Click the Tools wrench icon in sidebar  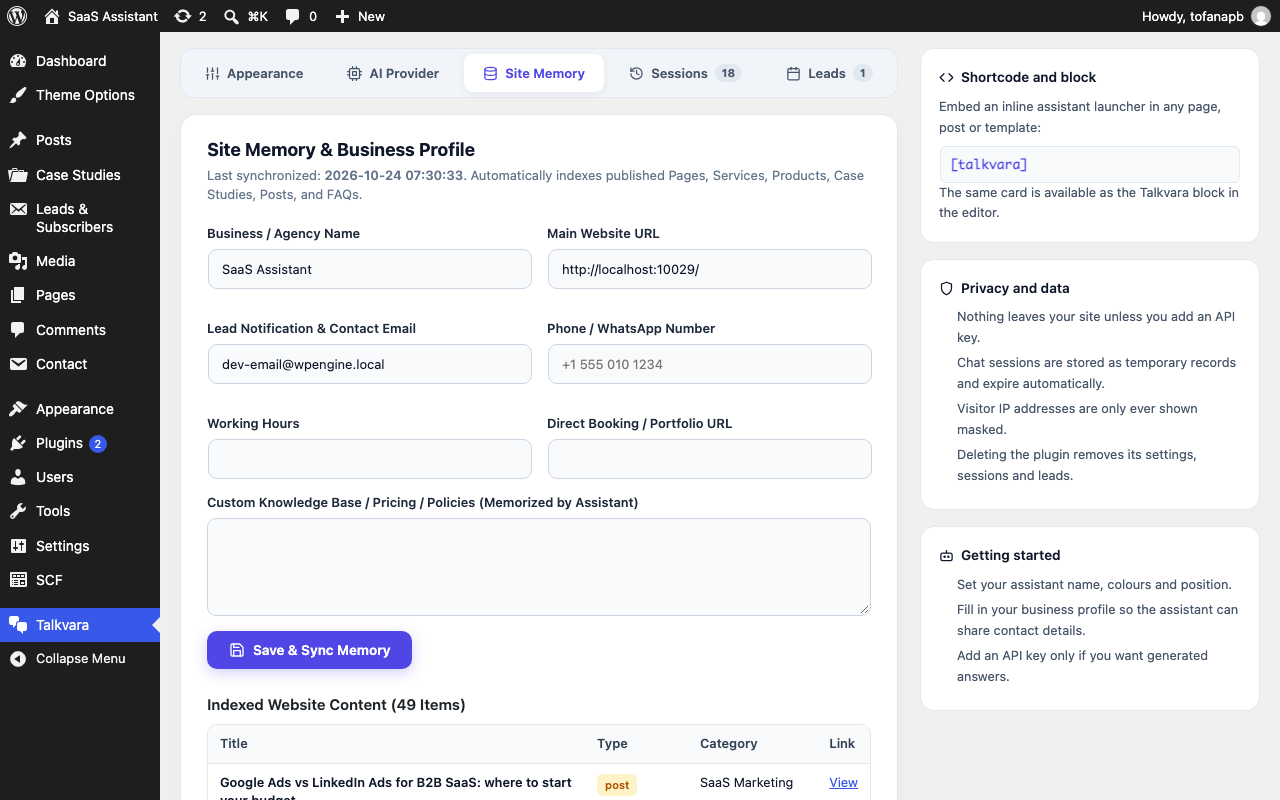18,511
